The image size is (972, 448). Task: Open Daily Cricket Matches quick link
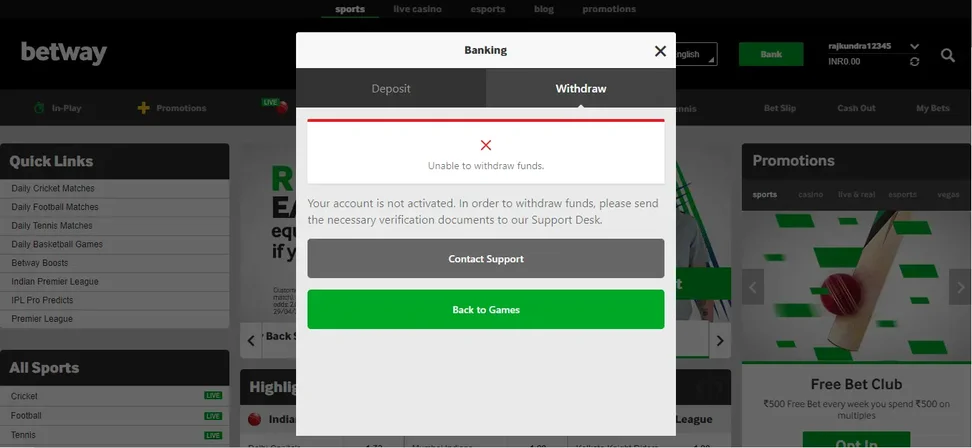tap(53, 188)
